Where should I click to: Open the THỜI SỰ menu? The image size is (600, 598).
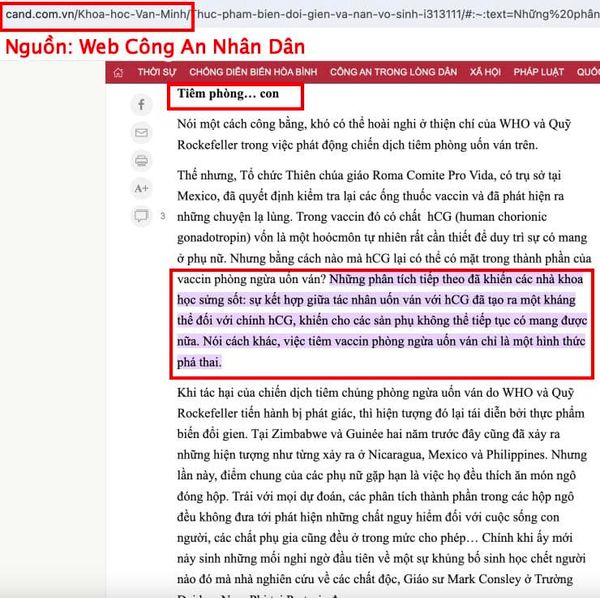157,72
